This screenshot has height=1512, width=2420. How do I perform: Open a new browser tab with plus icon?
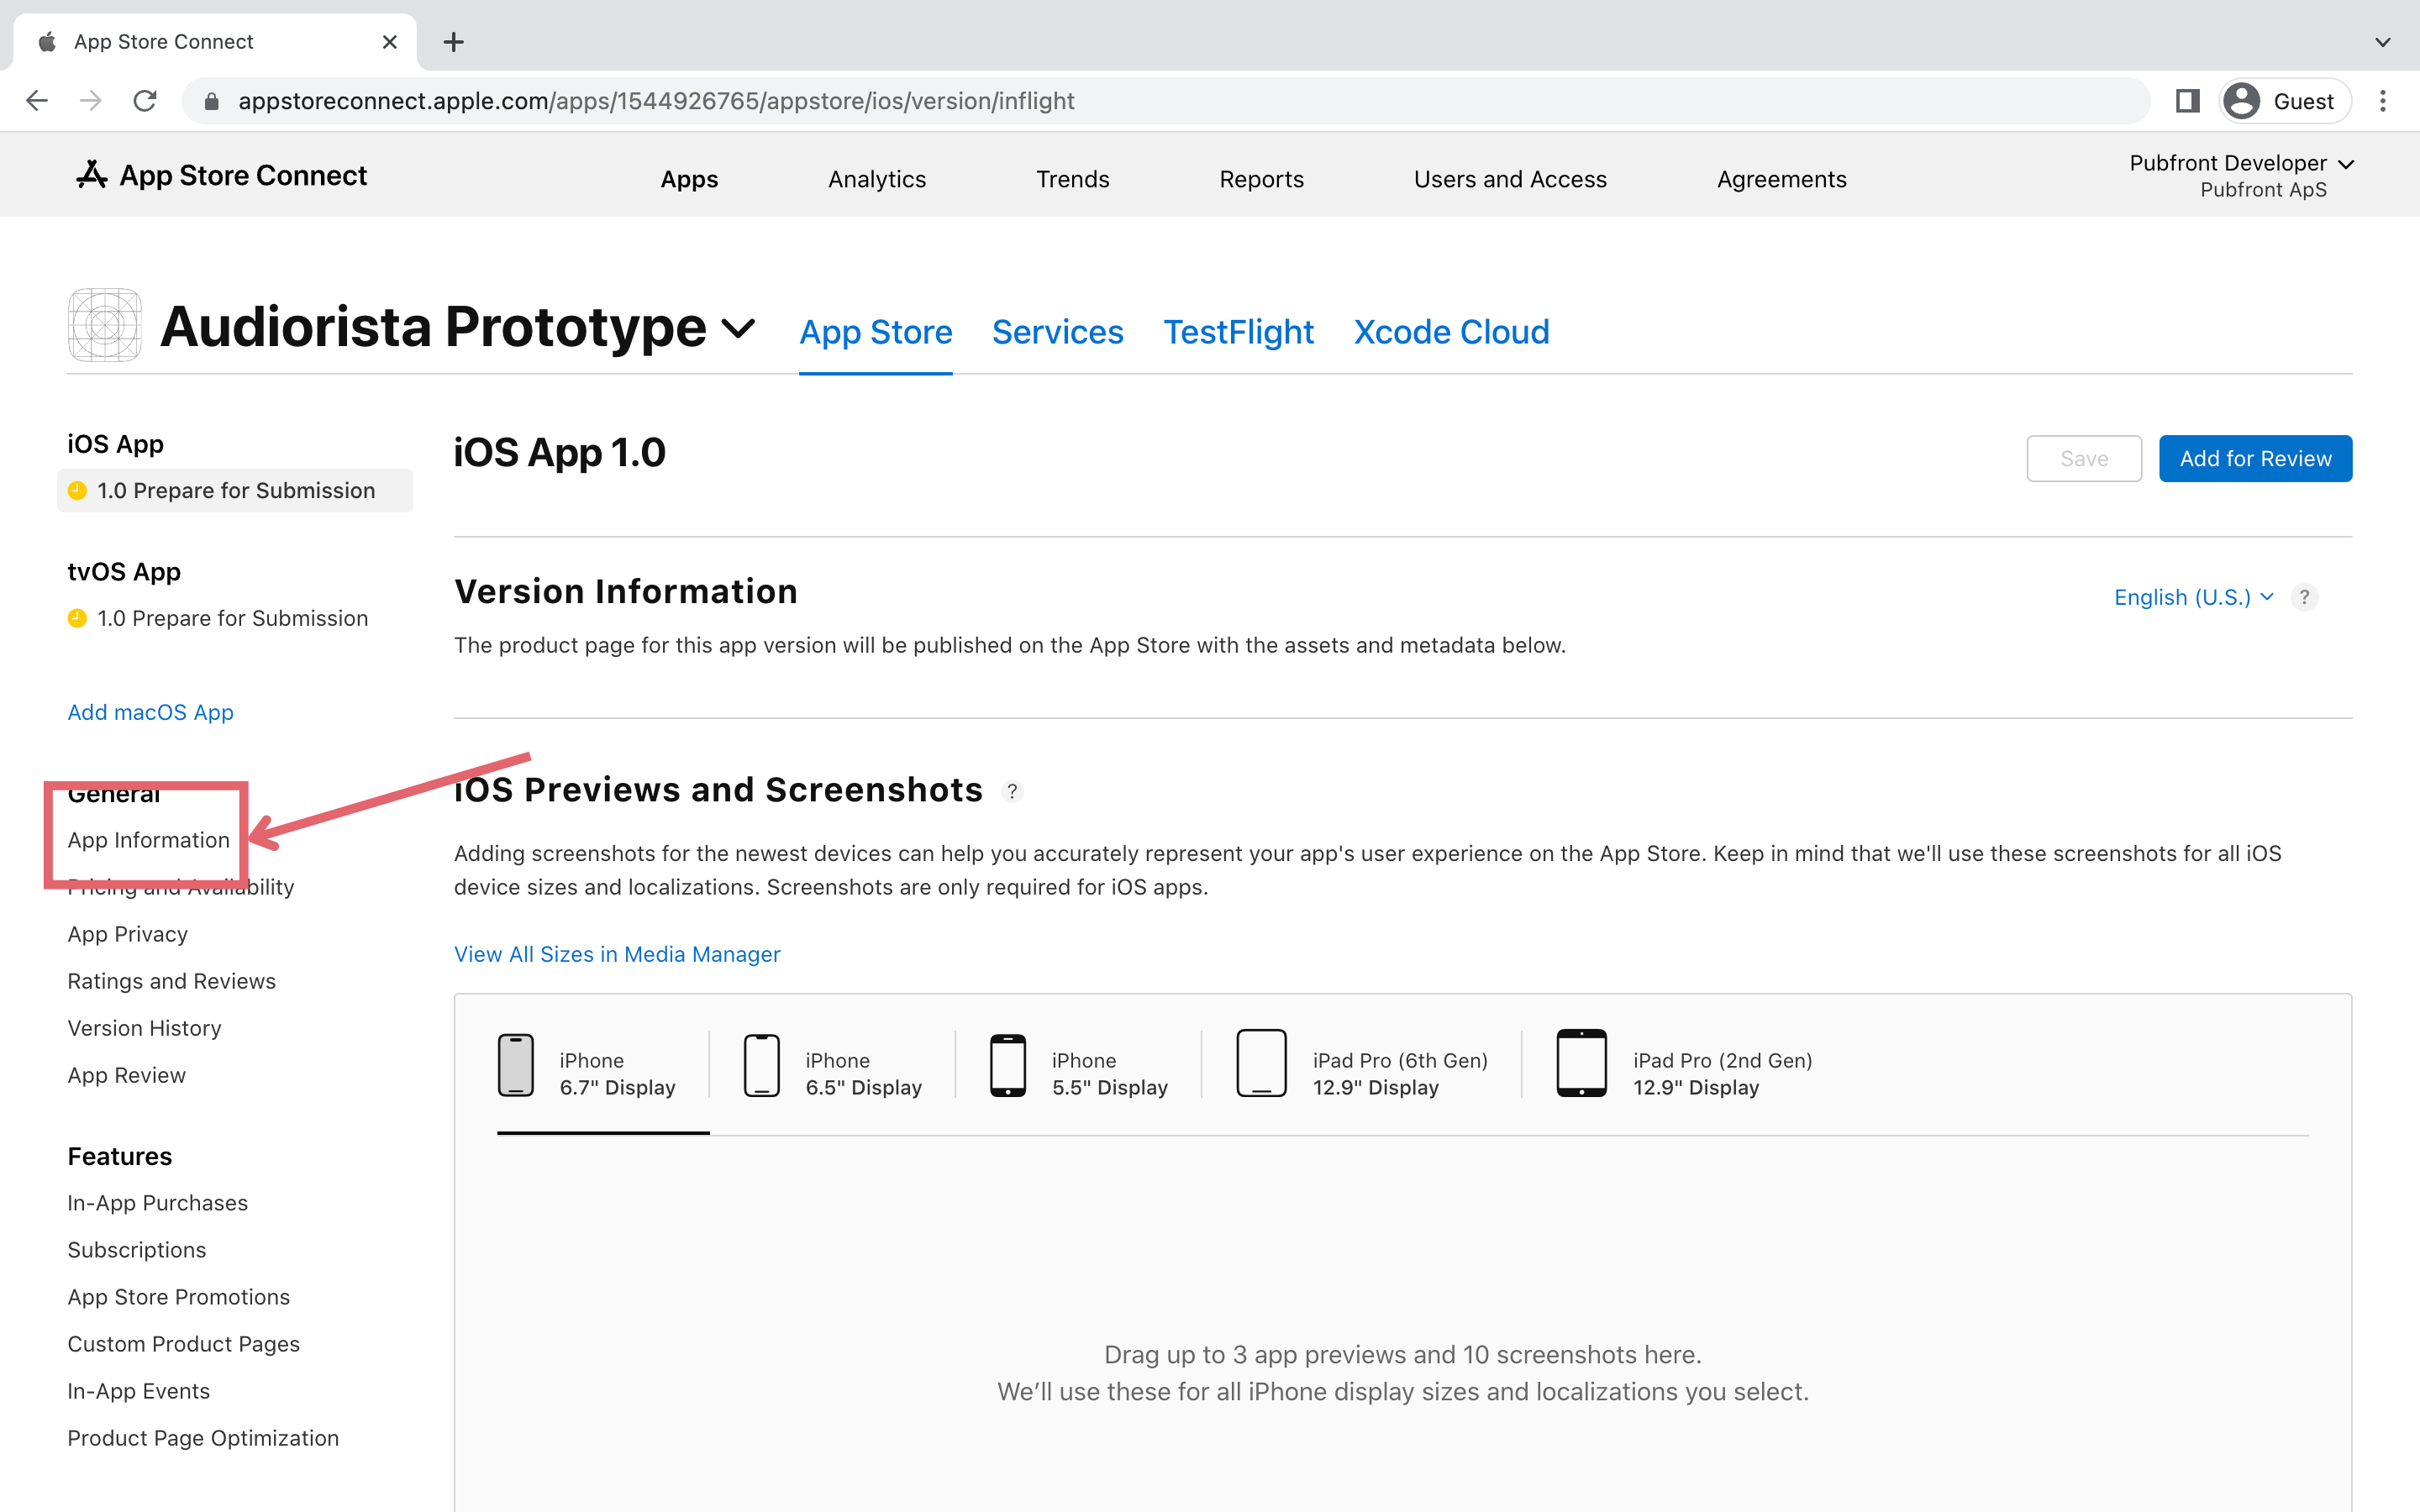454,42
